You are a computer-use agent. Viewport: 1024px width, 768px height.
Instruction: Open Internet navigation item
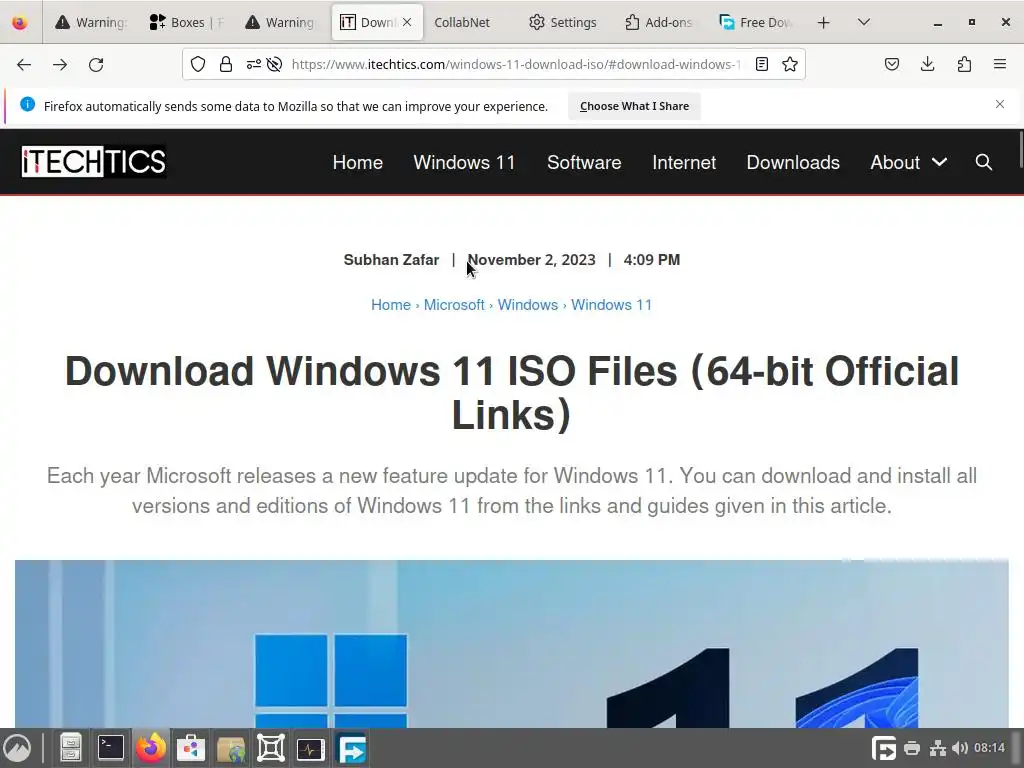tap(684, 163)
